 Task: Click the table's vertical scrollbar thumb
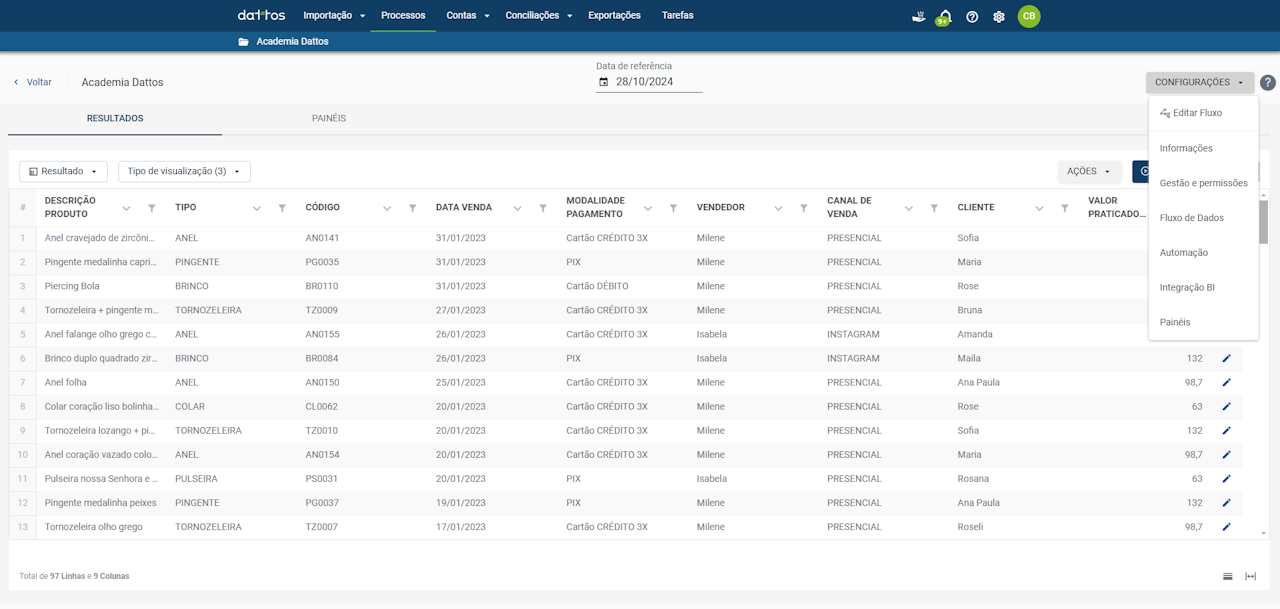(x=1263, y=221)
